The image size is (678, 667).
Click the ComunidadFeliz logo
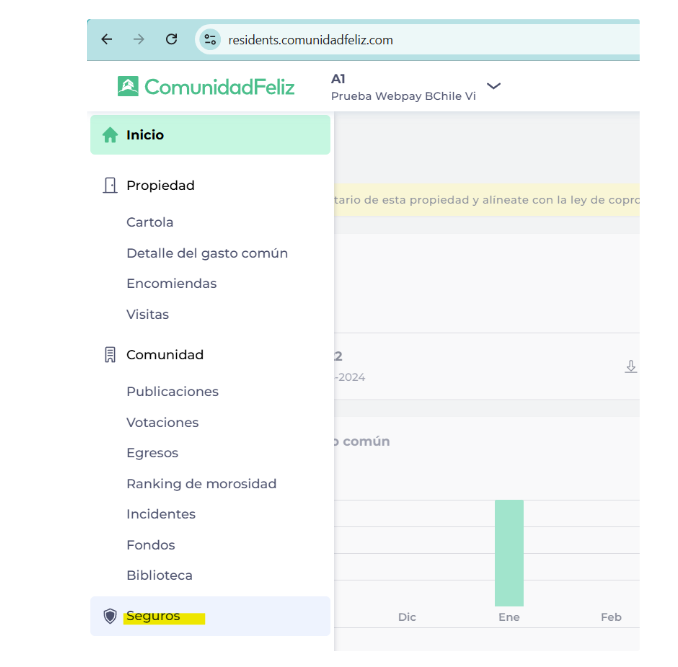(x=206, y=87)
